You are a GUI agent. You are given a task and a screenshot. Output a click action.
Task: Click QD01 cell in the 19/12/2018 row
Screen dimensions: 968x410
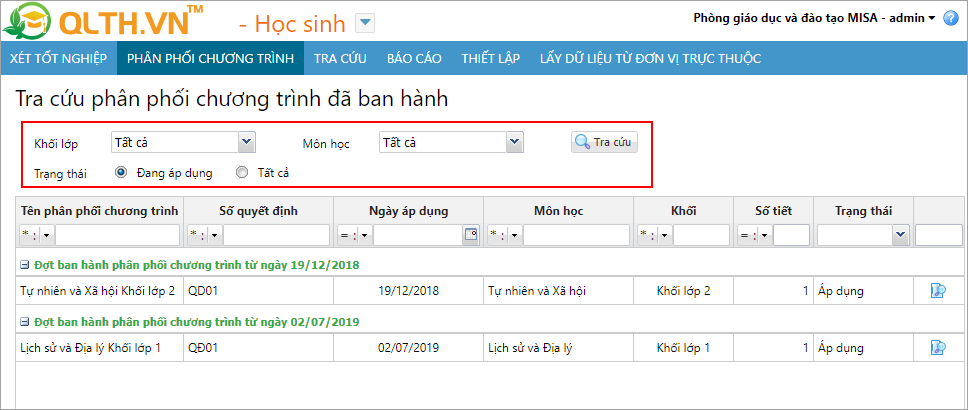point(259,291)
